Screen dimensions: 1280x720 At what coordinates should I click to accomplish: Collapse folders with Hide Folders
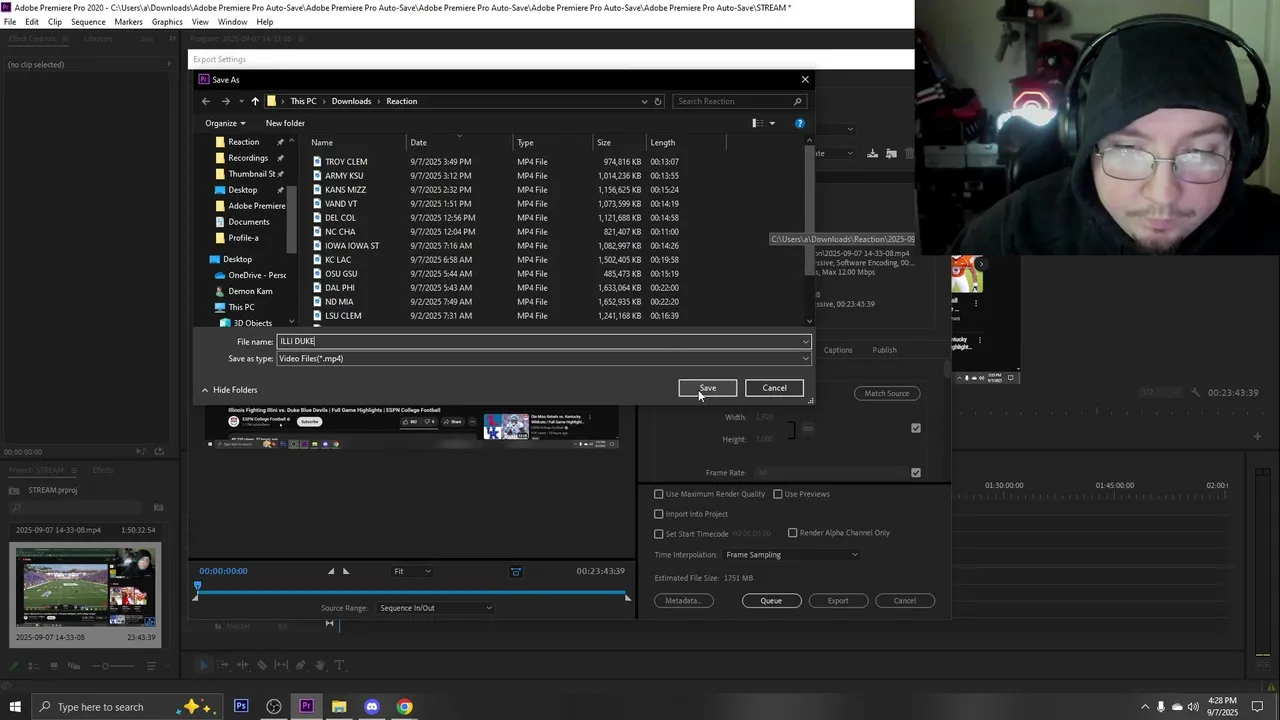coord(229,390)
